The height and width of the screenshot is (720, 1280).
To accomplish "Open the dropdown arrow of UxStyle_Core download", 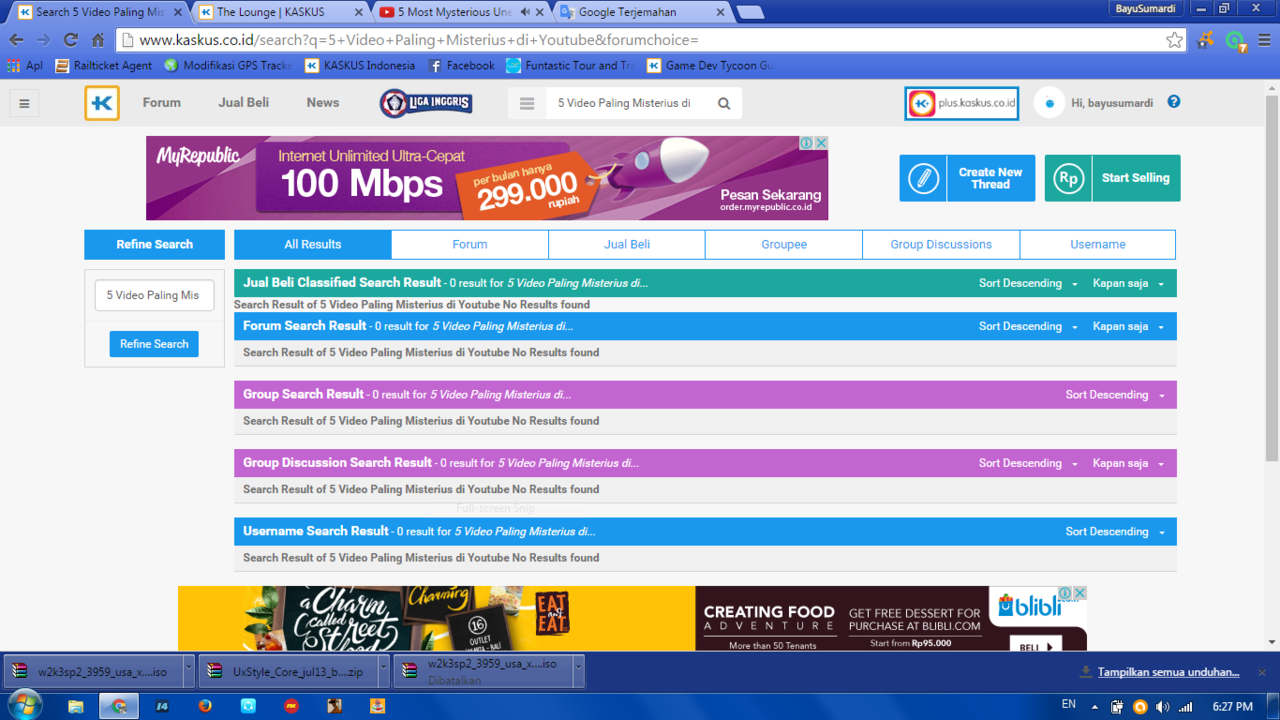I will (x=383, y=672).
